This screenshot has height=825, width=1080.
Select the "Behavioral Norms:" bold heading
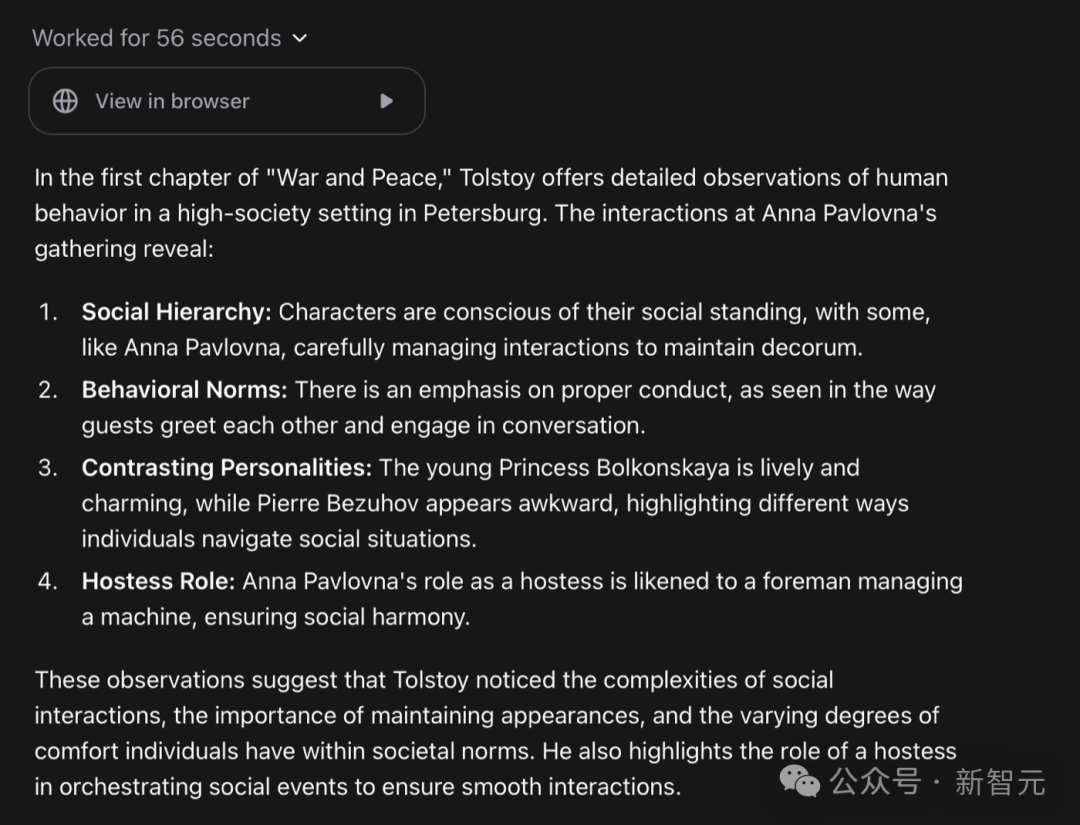pos(184,389)
